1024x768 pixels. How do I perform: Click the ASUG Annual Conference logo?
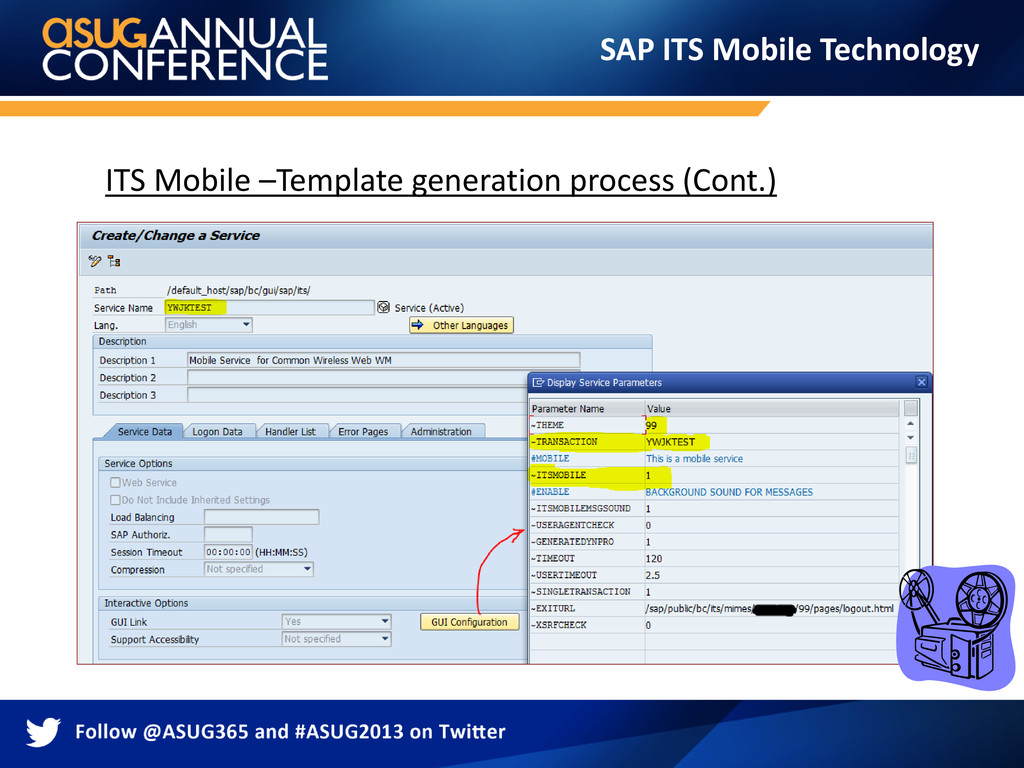185,49
